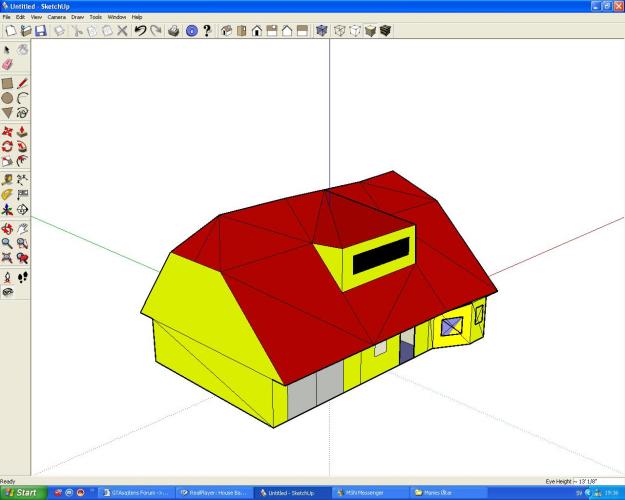Select the Tape Measure tool
The height and width of the screenshot is (500, 625).
pyautogui.click(x=8, y=179)
